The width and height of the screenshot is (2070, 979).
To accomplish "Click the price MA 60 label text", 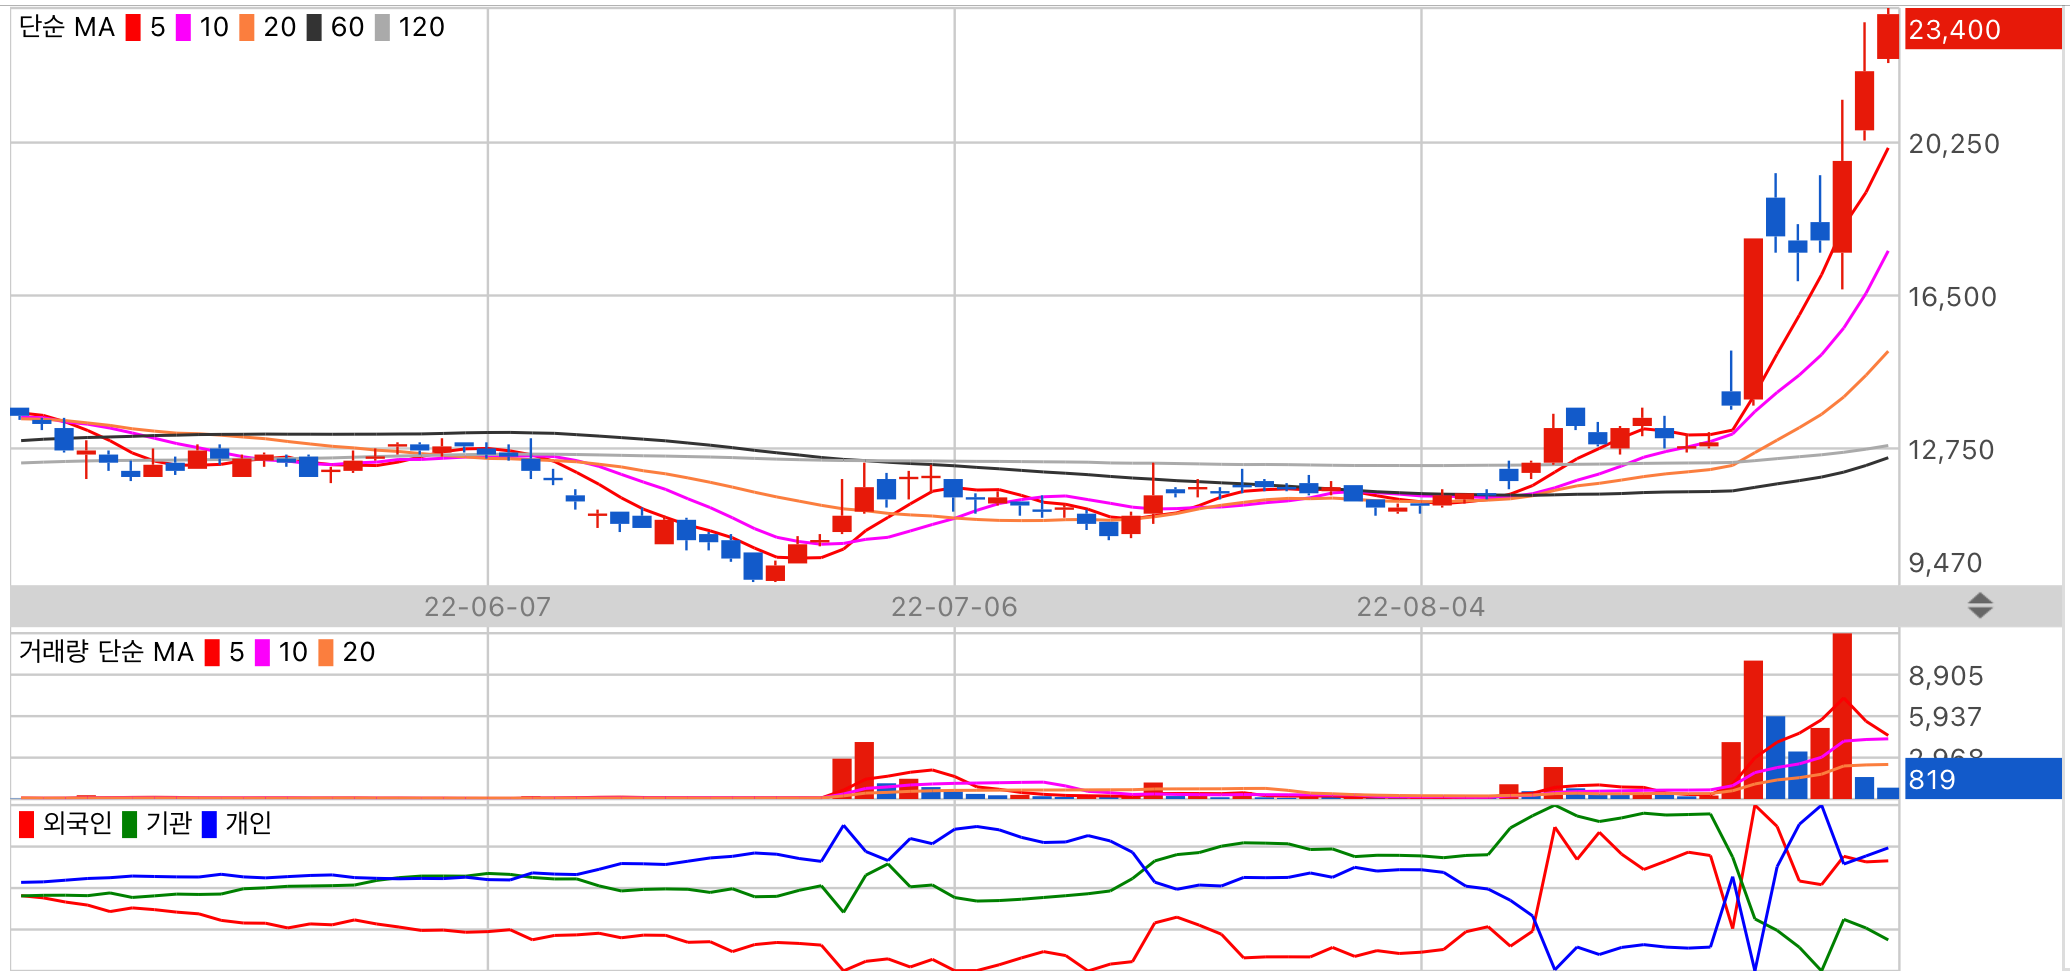I will (x=348, y=27).
